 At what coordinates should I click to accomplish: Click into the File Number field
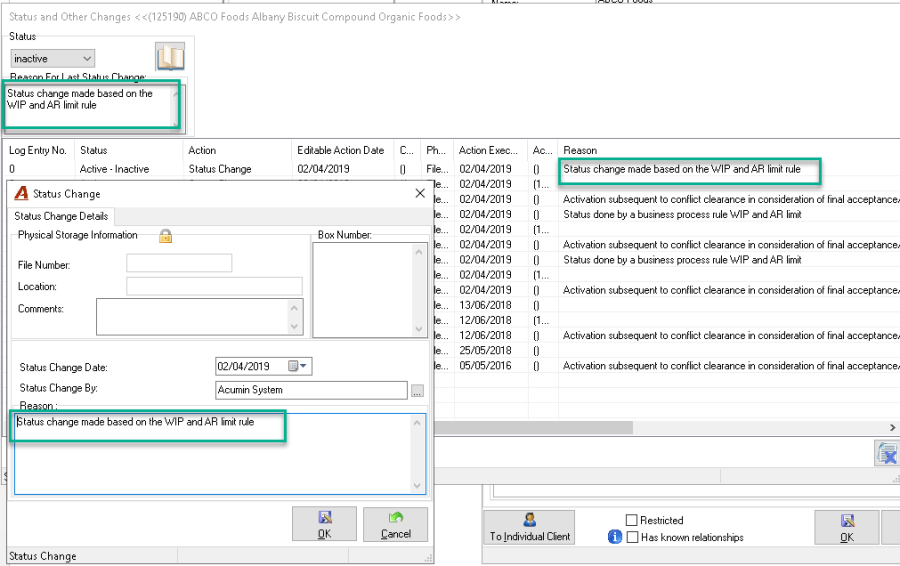179,263
